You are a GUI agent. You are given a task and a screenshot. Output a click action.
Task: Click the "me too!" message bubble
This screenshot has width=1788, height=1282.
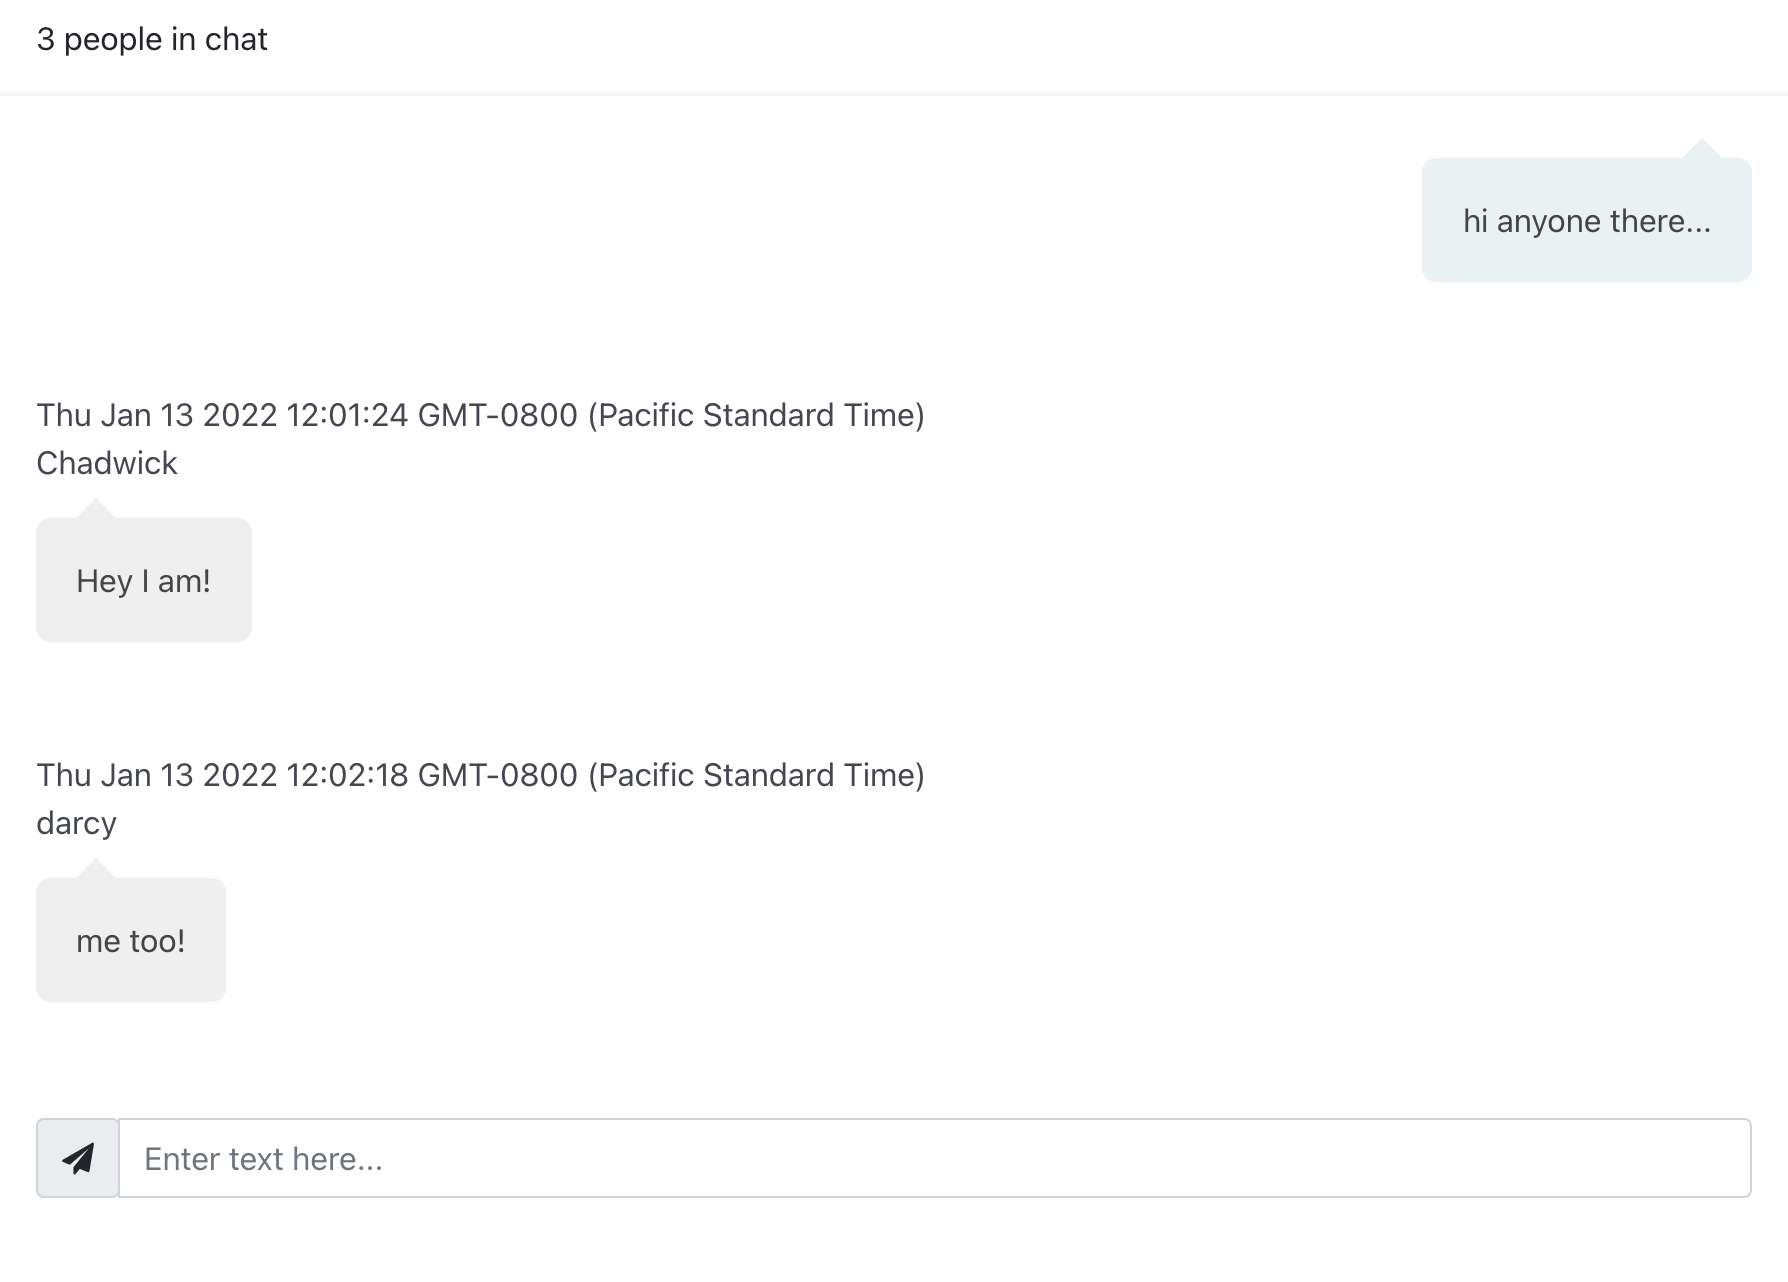pos(131,941)
